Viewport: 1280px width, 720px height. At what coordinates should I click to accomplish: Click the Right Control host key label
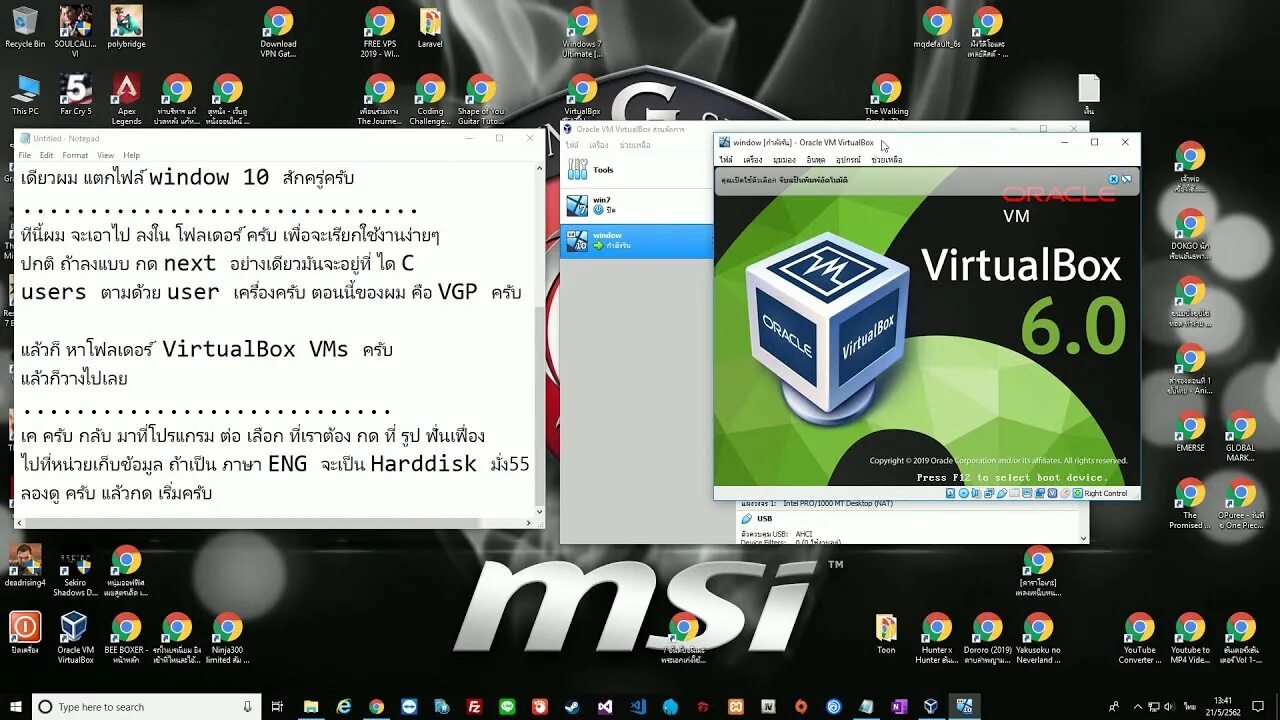1106,493
